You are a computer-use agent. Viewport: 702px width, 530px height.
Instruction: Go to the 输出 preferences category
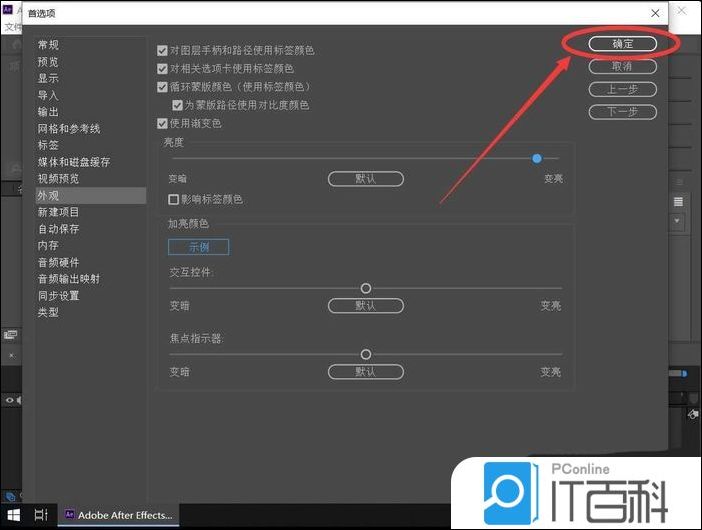click(48, 111)
